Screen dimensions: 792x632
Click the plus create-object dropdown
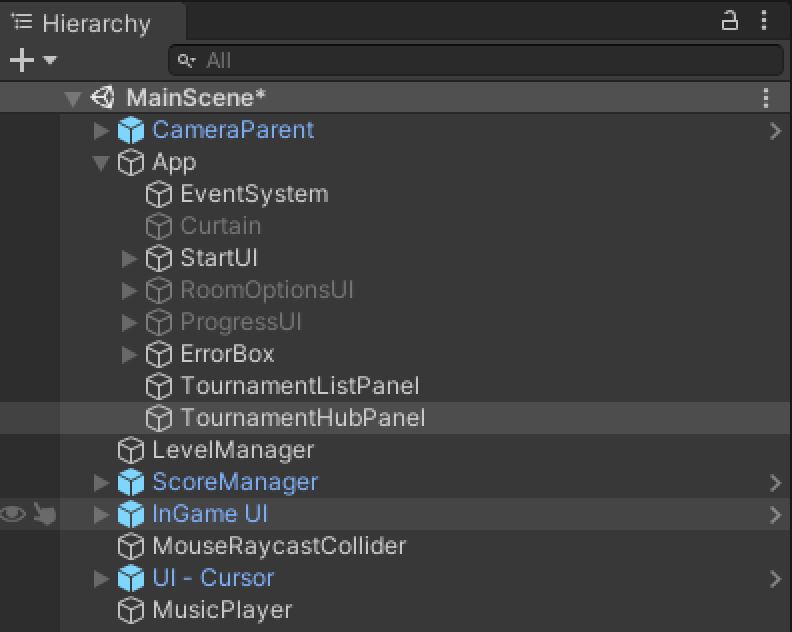(x=33, y=60)
